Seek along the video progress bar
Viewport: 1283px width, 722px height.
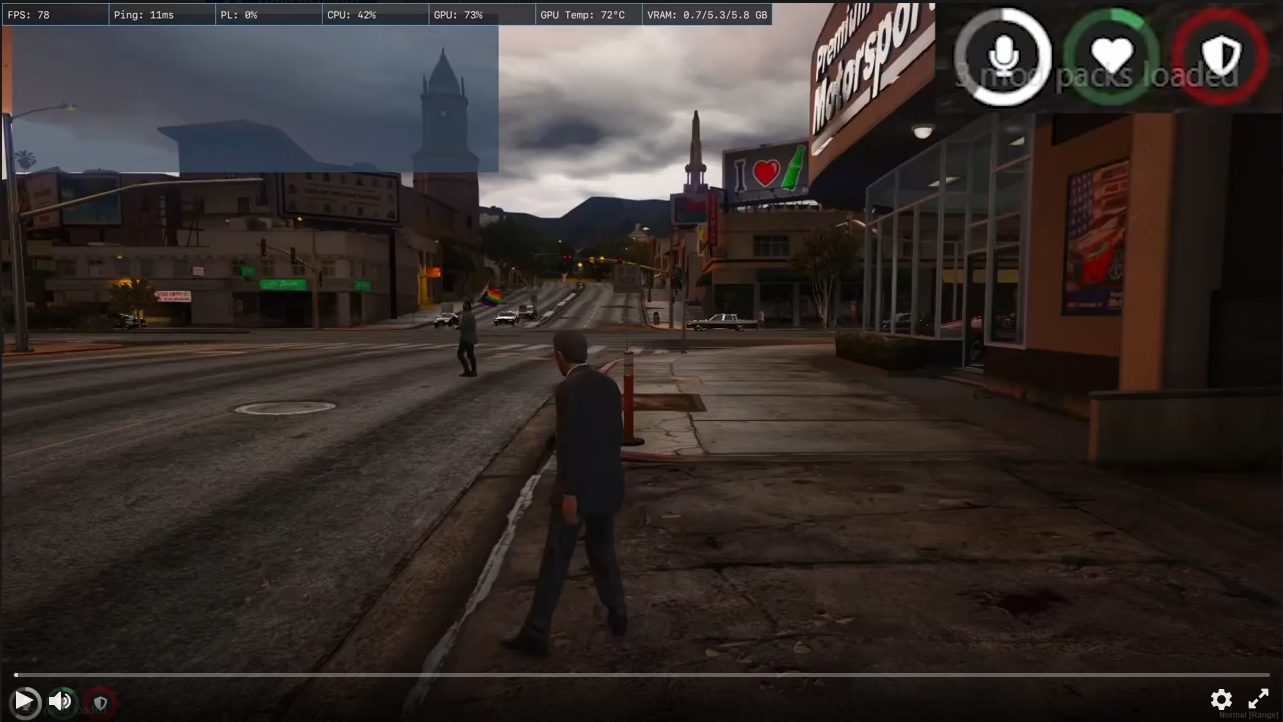tap(641, 675)
